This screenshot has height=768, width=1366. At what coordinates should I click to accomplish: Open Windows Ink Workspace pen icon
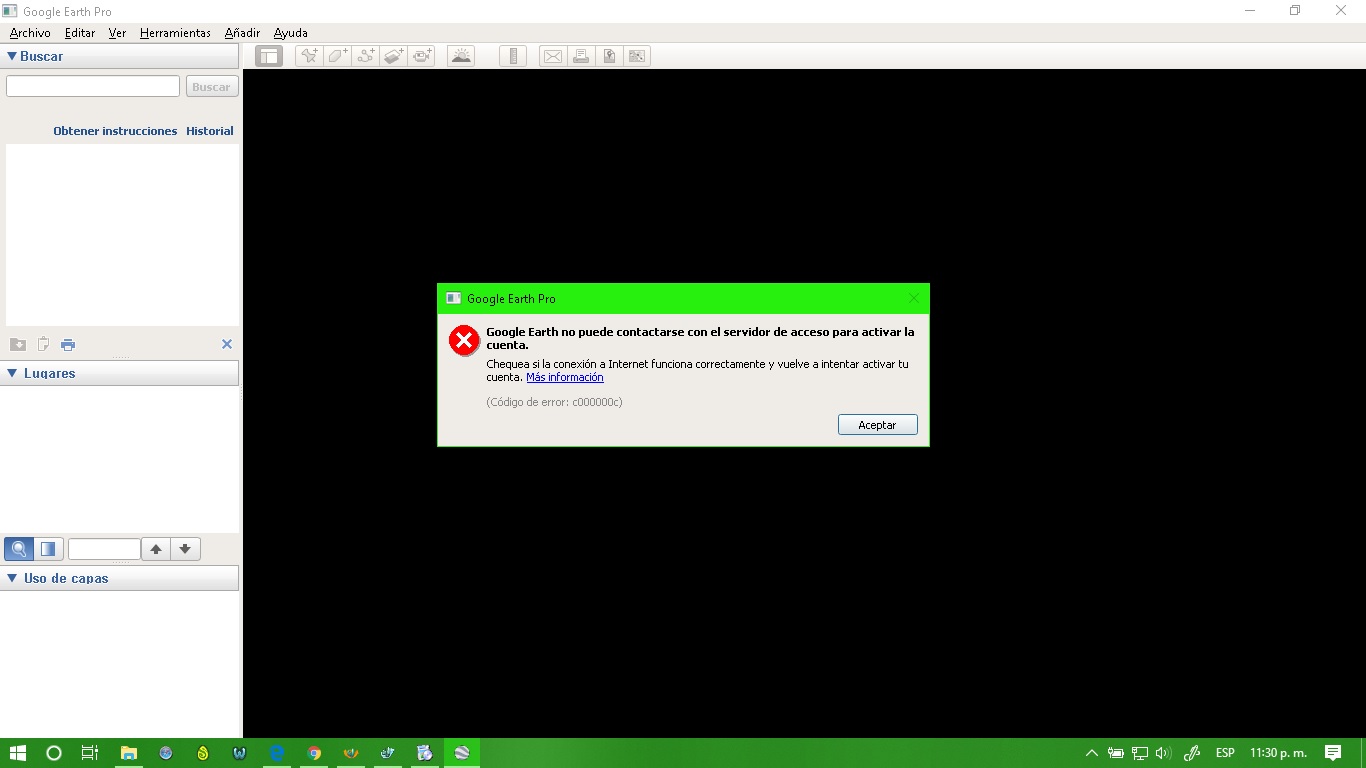pos(1192,753)
